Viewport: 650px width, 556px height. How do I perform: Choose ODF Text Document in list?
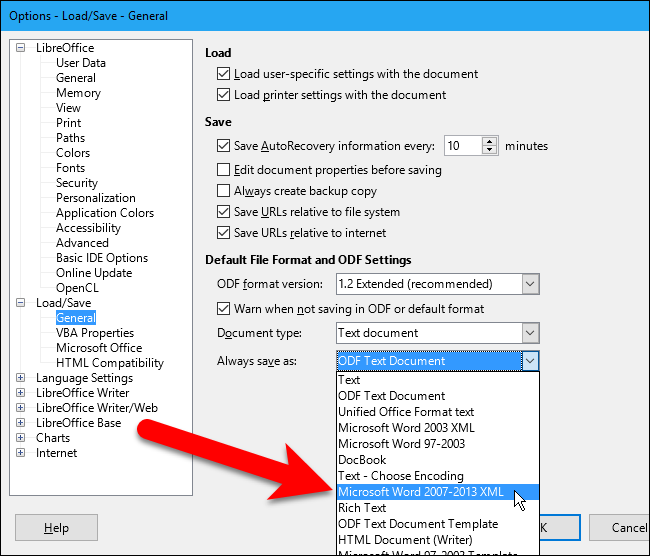(x=437, y=396)
